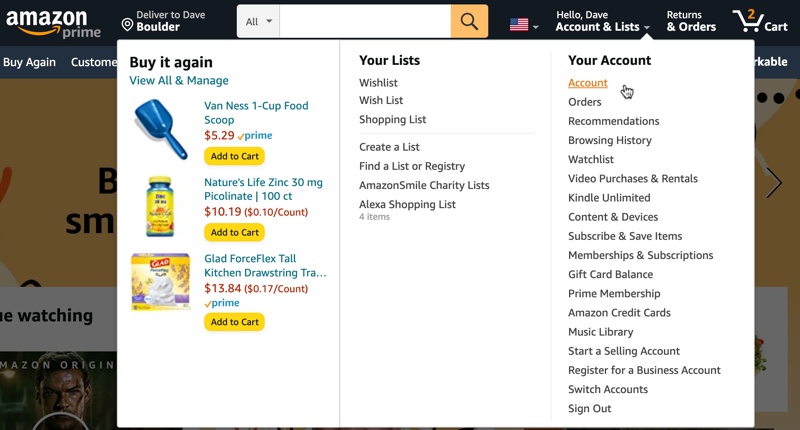Open the shopping cart icon

(759, 21)
